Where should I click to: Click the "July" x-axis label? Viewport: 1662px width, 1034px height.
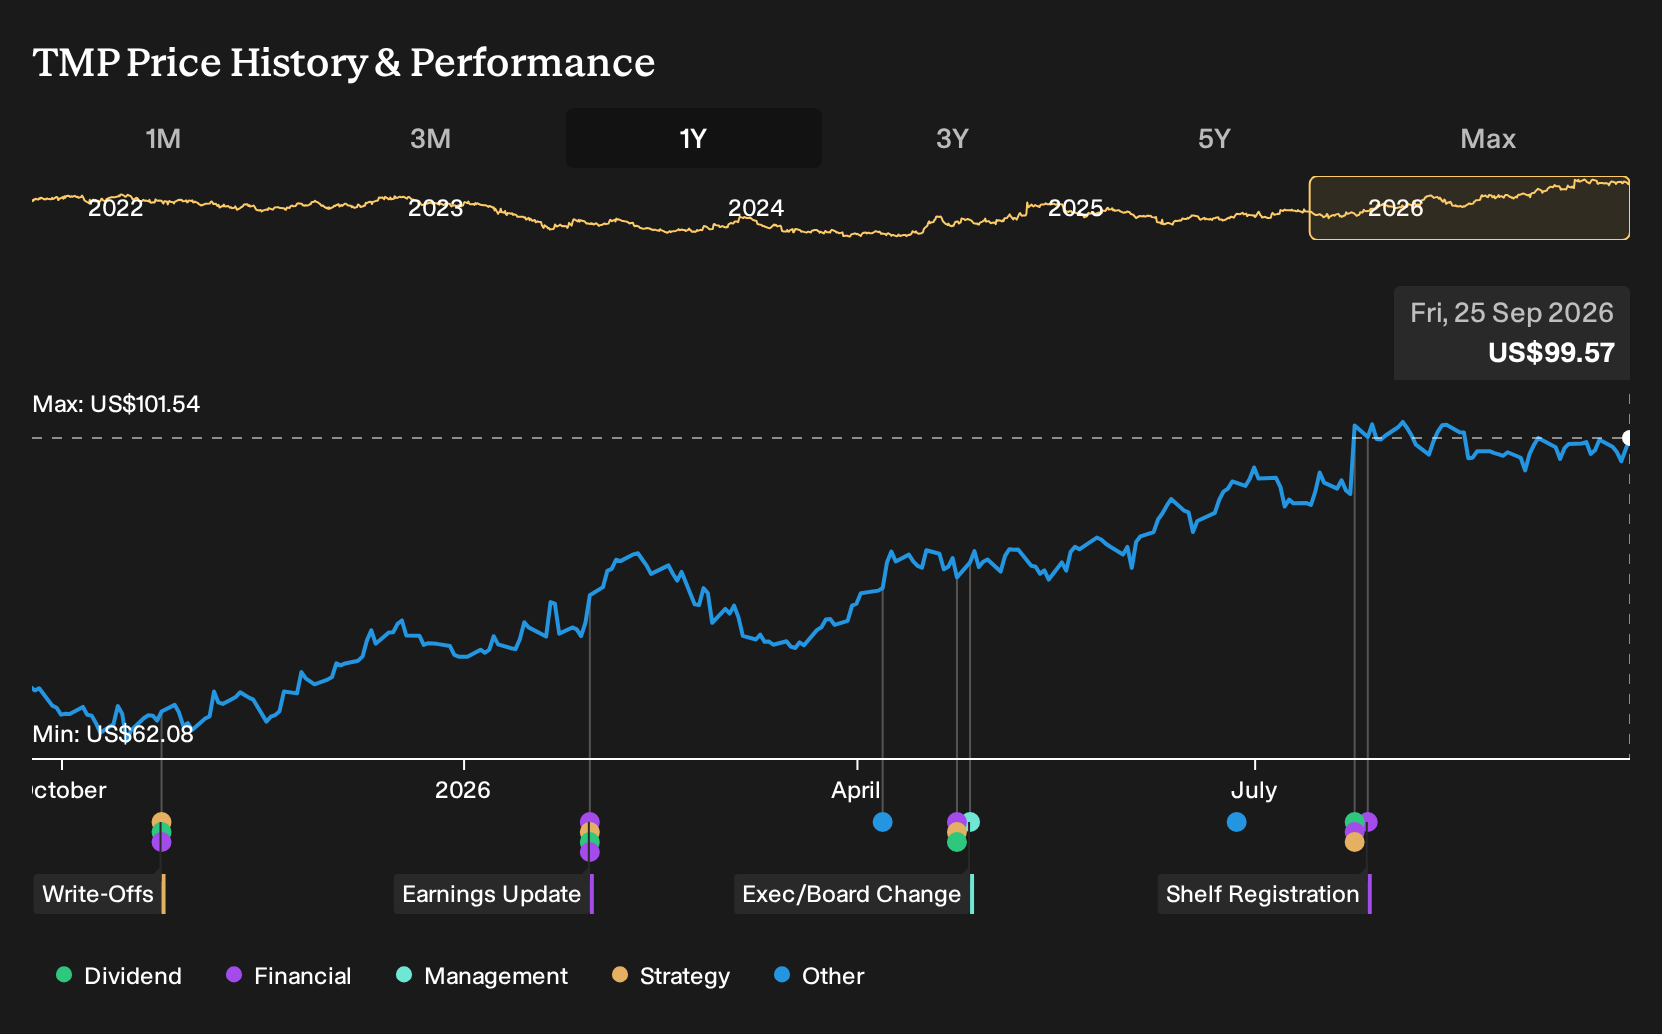click(x=1254, y=790)
